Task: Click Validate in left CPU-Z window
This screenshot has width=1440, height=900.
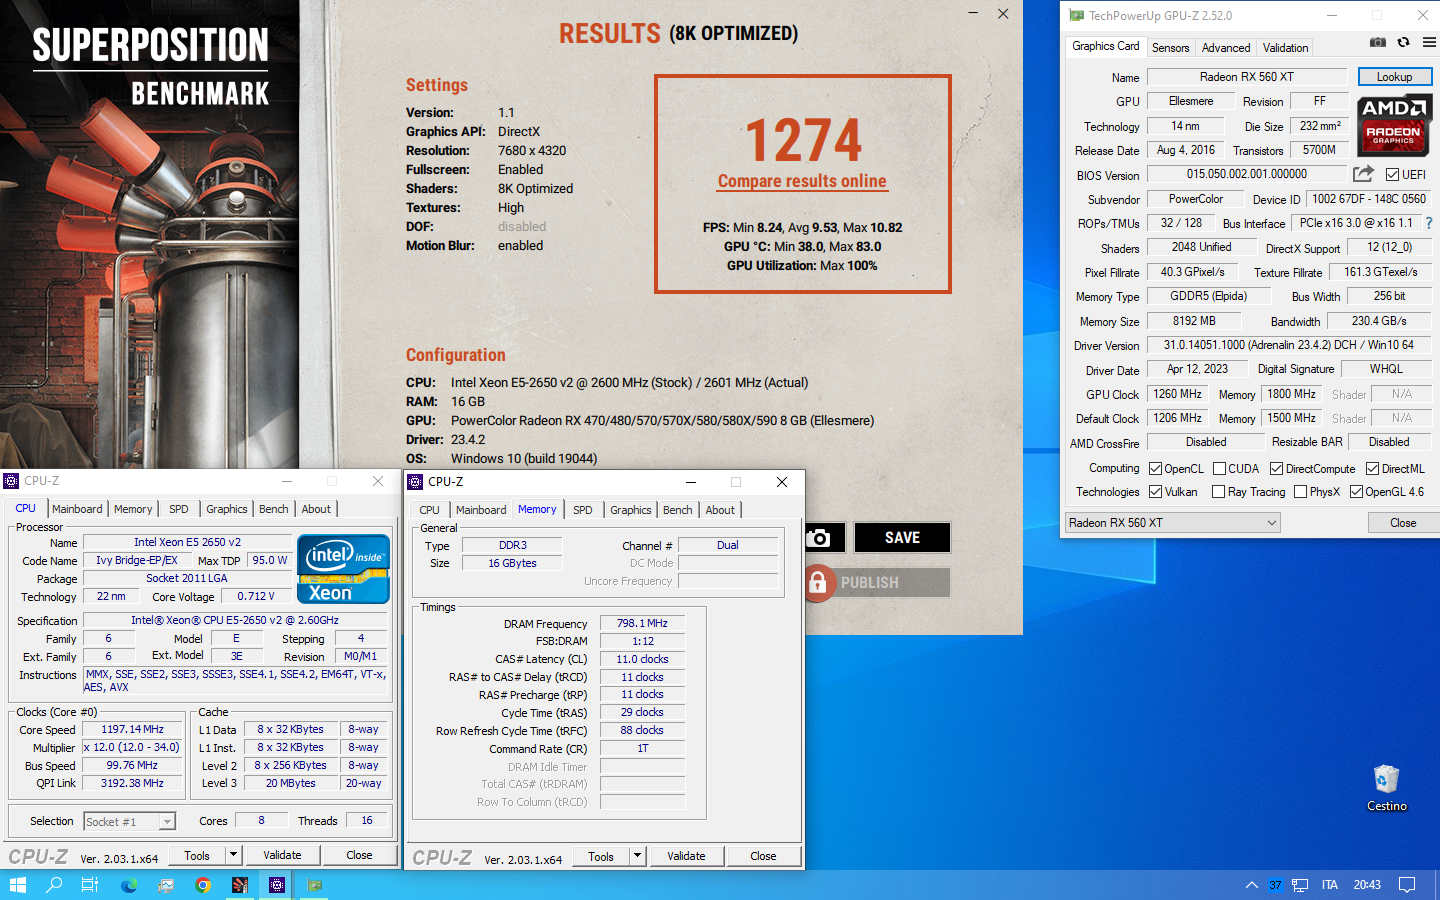Action: 282,855
